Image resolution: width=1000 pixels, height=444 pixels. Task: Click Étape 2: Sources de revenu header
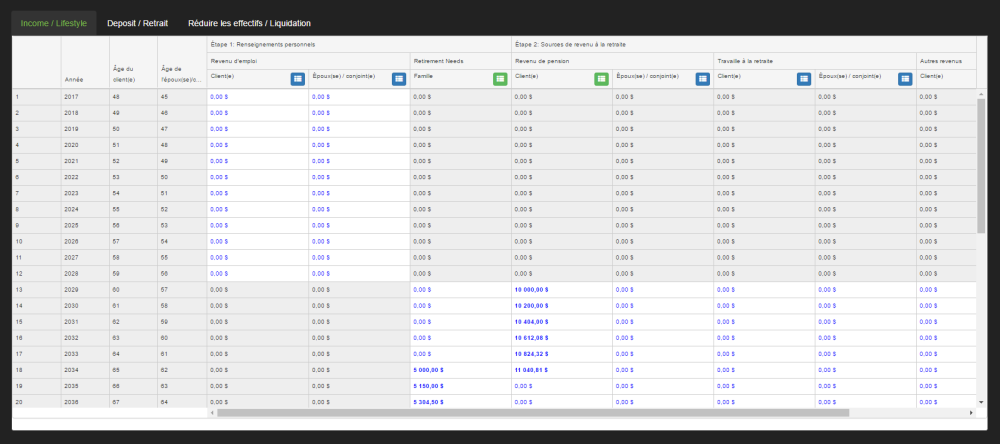(x=744, y=45)
